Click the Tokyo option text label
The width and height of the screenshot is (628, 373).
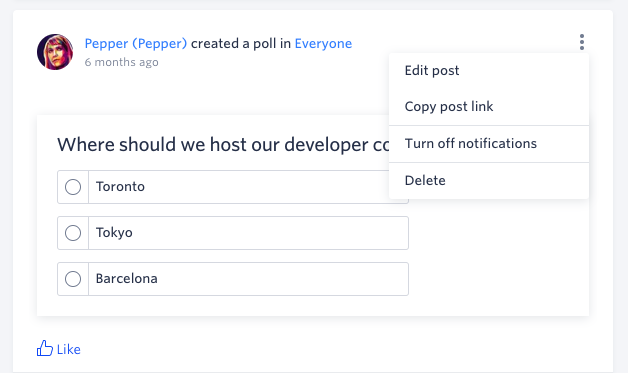[114, 233]
